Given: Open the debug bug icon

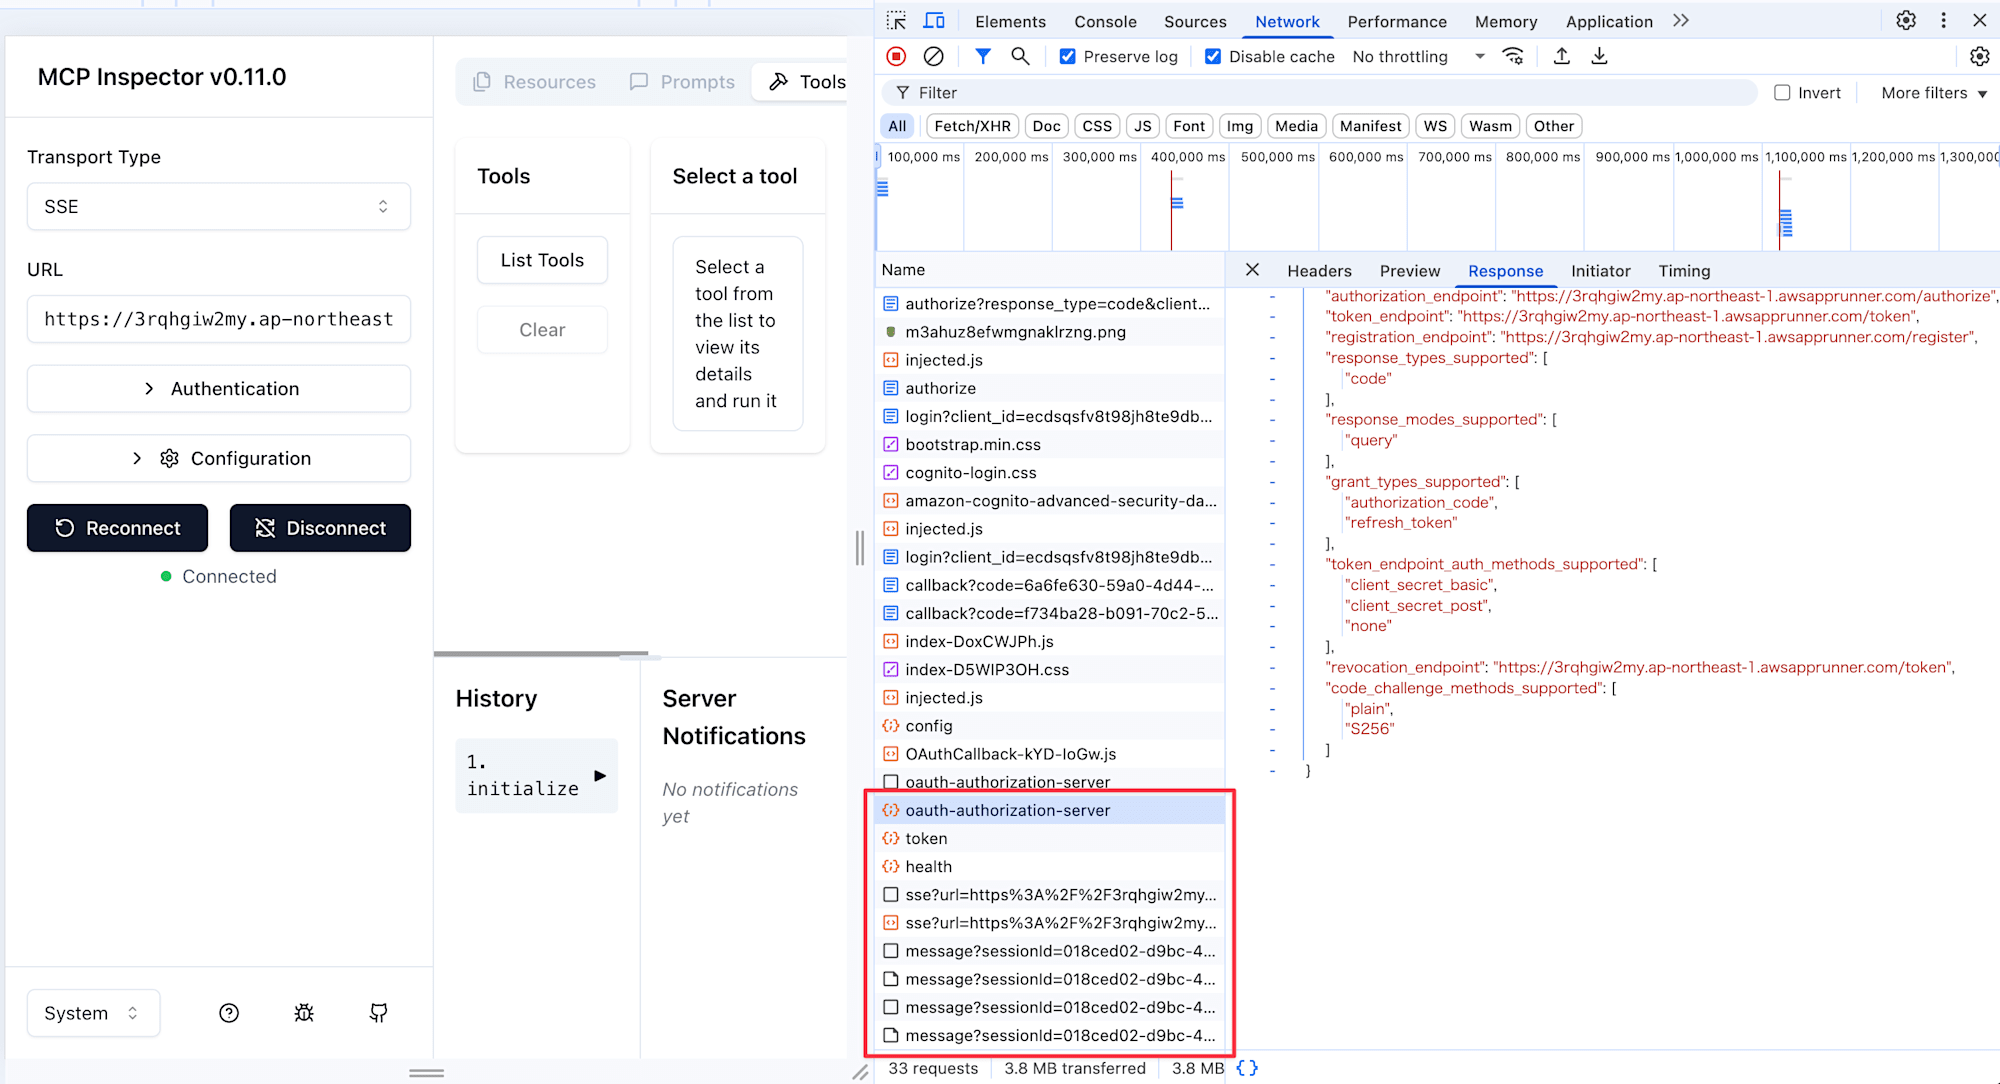Looking at the screenshot, I should [304, 1013].
